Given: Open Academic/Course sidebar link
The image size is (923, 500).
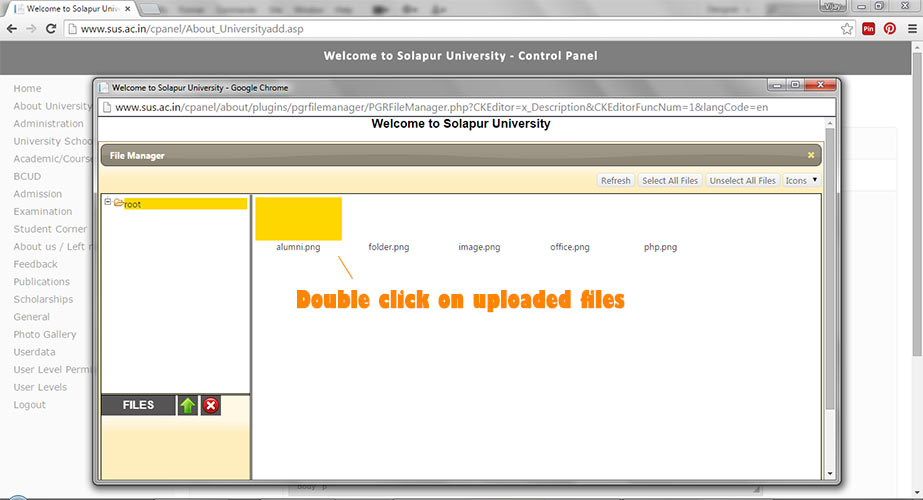Looking at the screenshot, I should pos(53,159).
